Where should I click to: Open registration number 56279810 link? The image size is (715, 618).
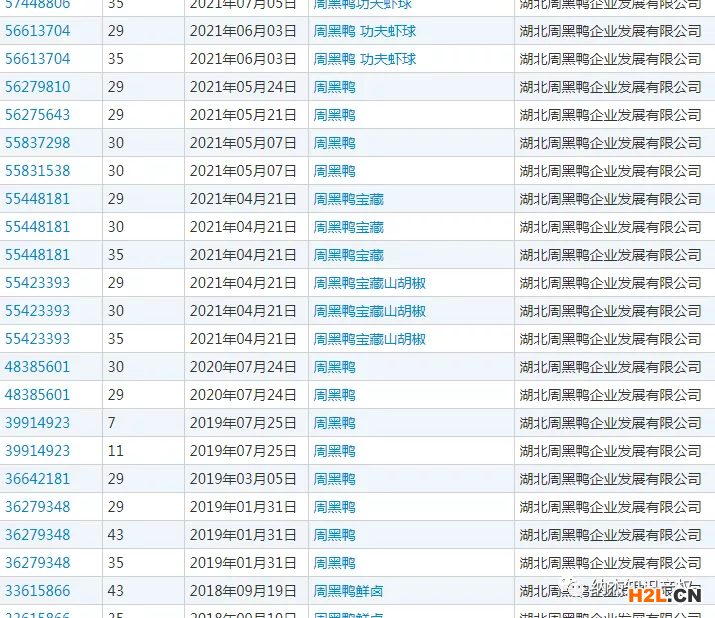37,87
